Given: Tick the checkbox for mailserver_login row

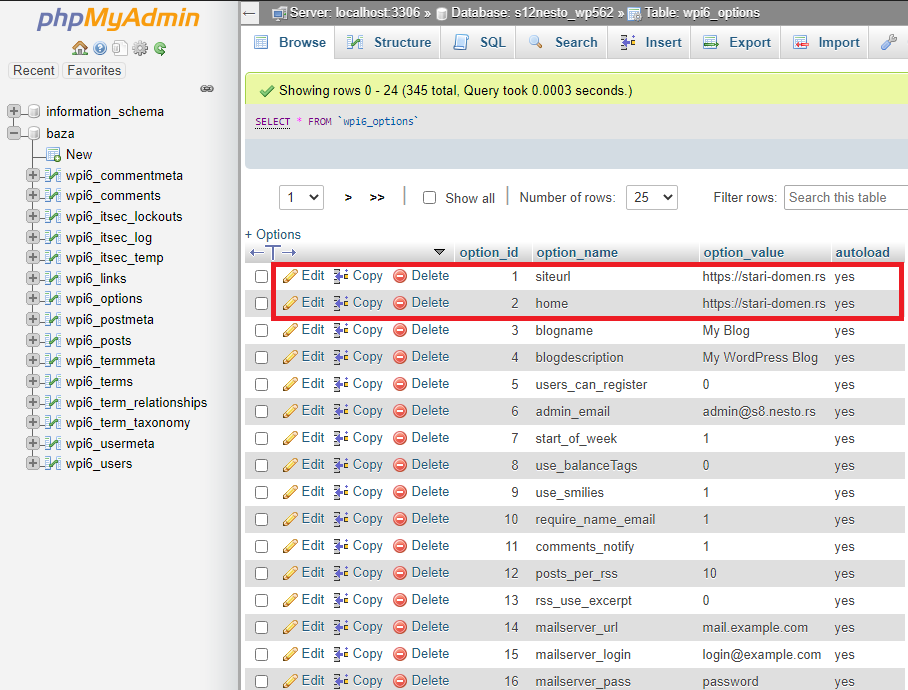Looking at the screenshot, I should coord(262,655).
